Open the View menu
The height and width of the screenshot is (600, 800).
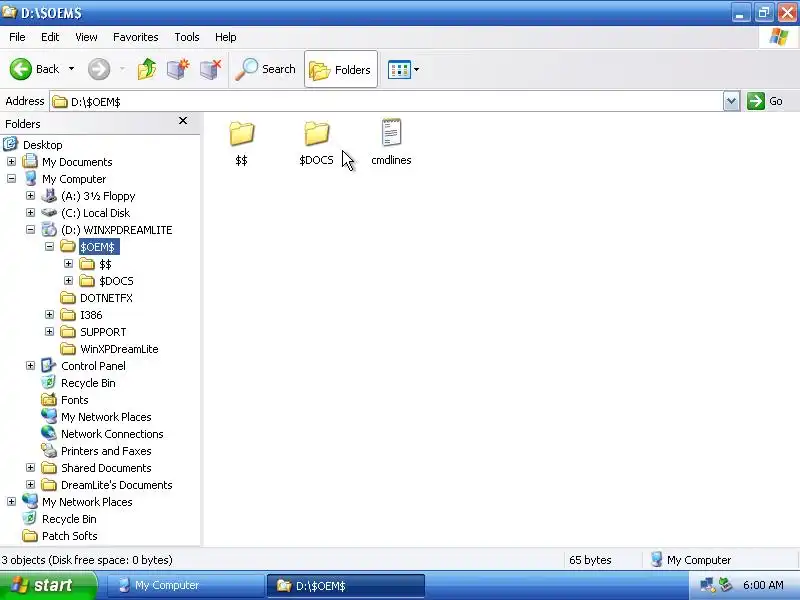(86, 37)
